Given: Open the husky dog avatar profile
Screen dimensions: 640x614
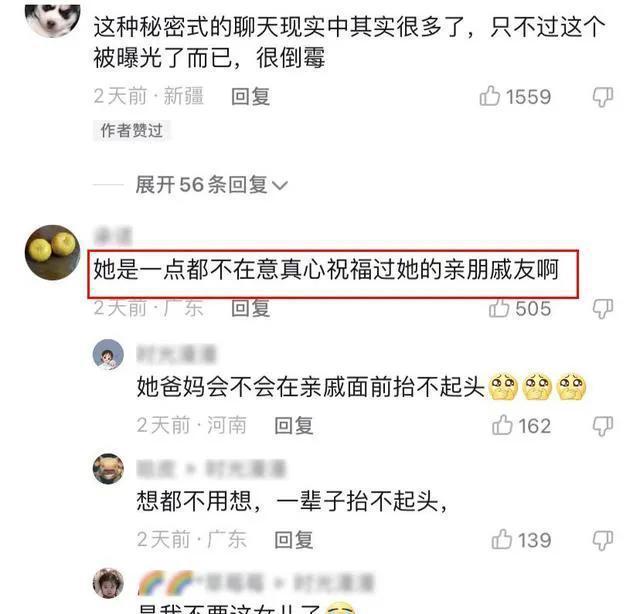Looking at the screenshot, I should tap(52, 17).
